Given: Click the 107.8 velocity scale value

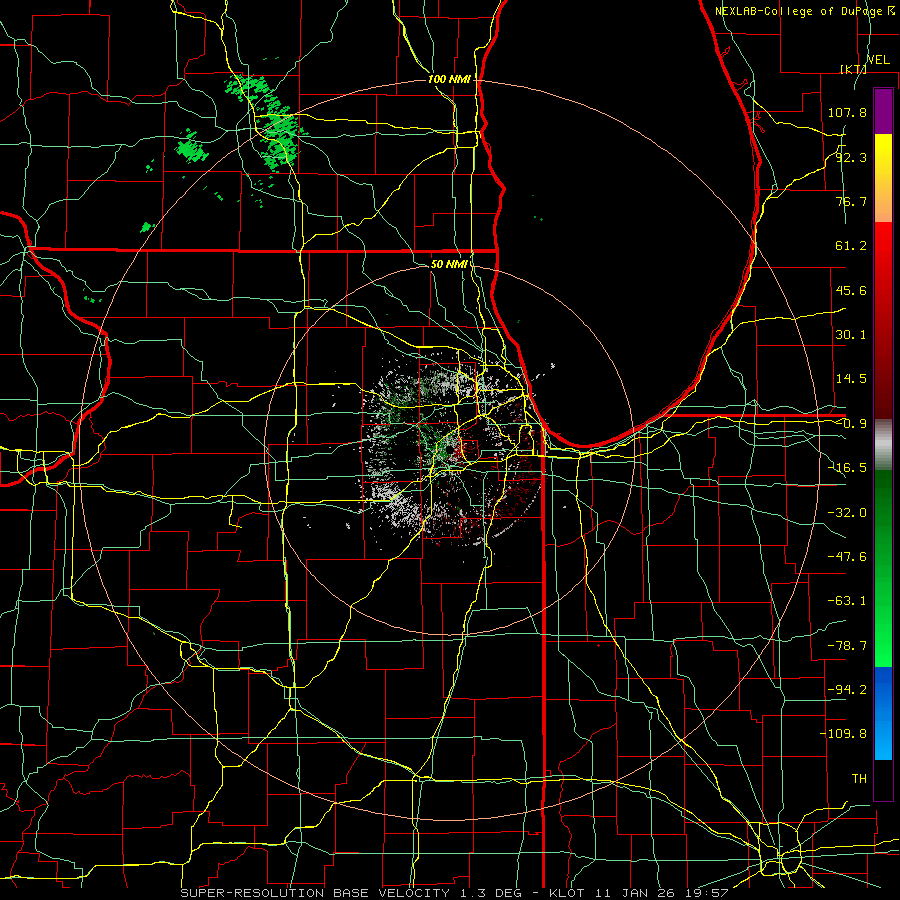Looking at the screenshot, I should pyautogui.click(x=847, y=112).
